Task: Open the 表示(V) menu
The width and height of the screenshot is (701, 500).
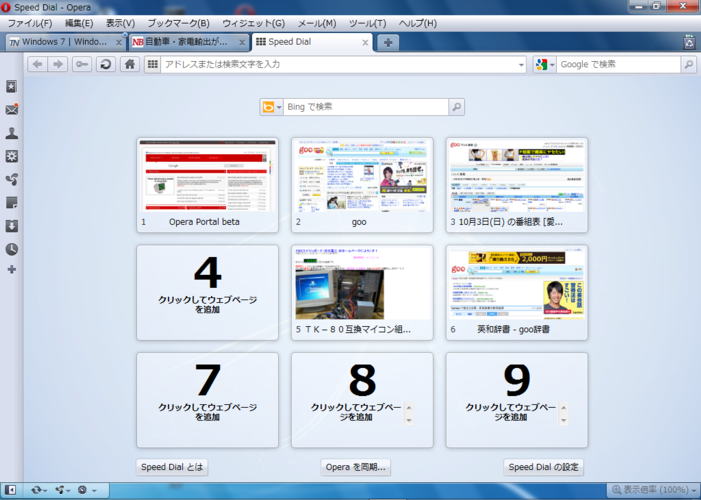Action: pos(120,23)
